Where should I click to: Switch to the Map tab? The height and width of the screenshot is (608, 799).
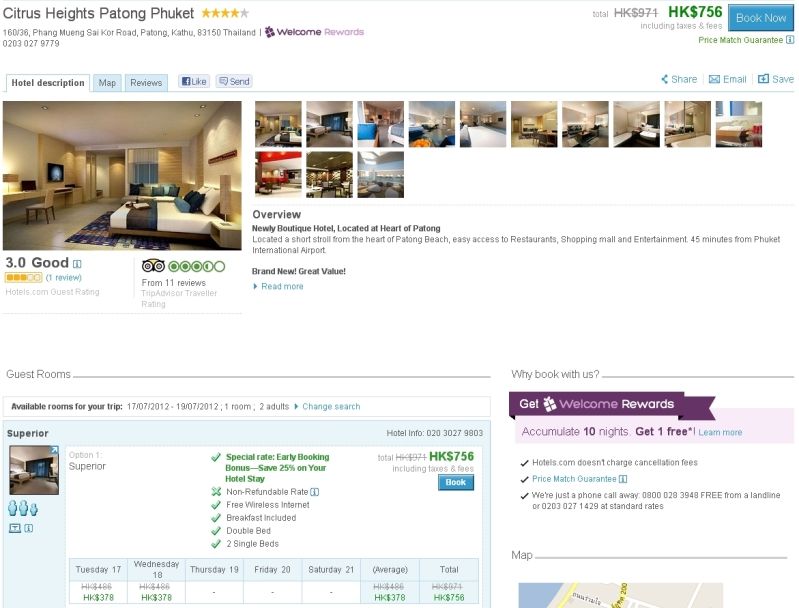(107, 83)
